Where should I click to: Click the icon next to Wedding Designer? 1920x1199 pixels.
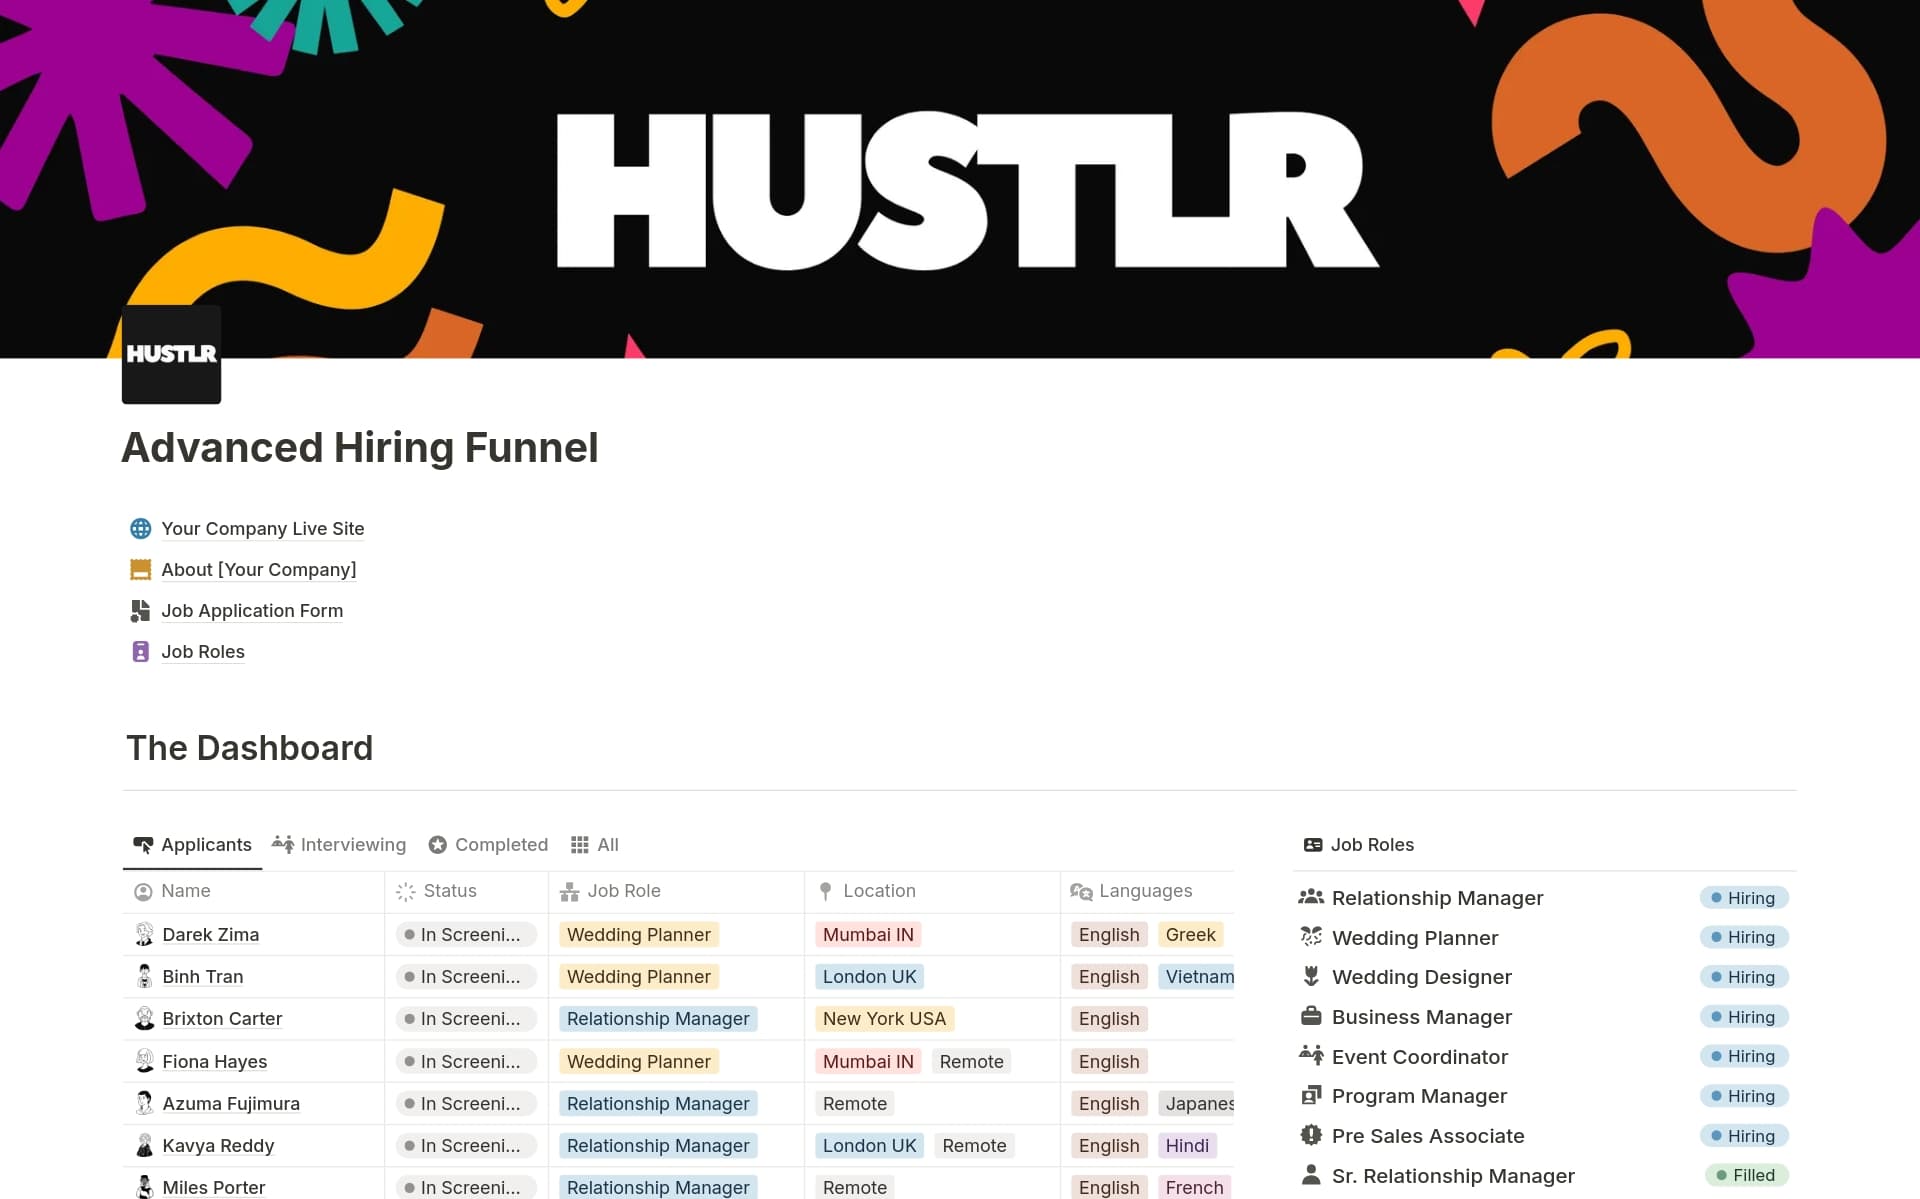pos(1311,977)
